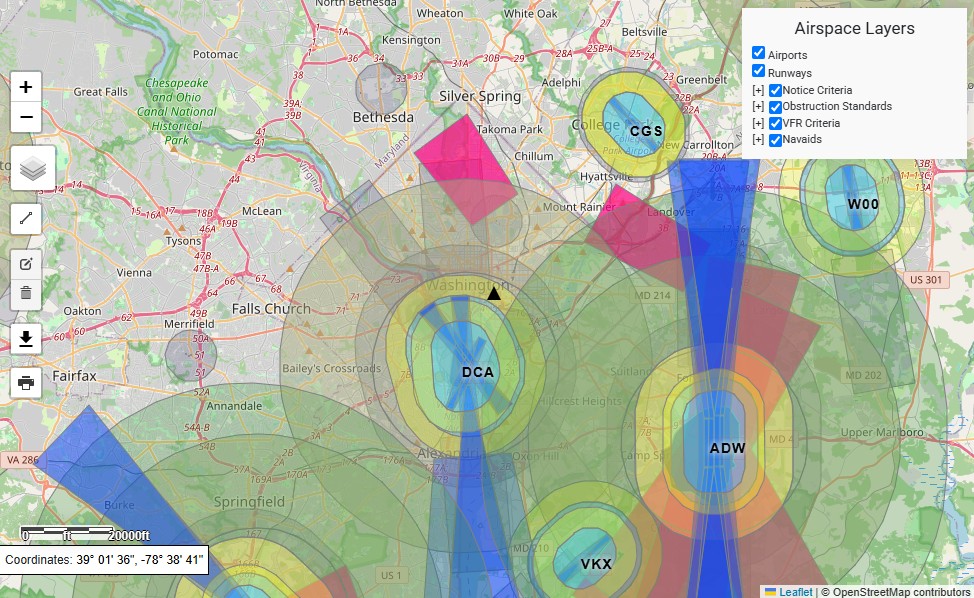Print the map using the printer icon

click(25, 383)
